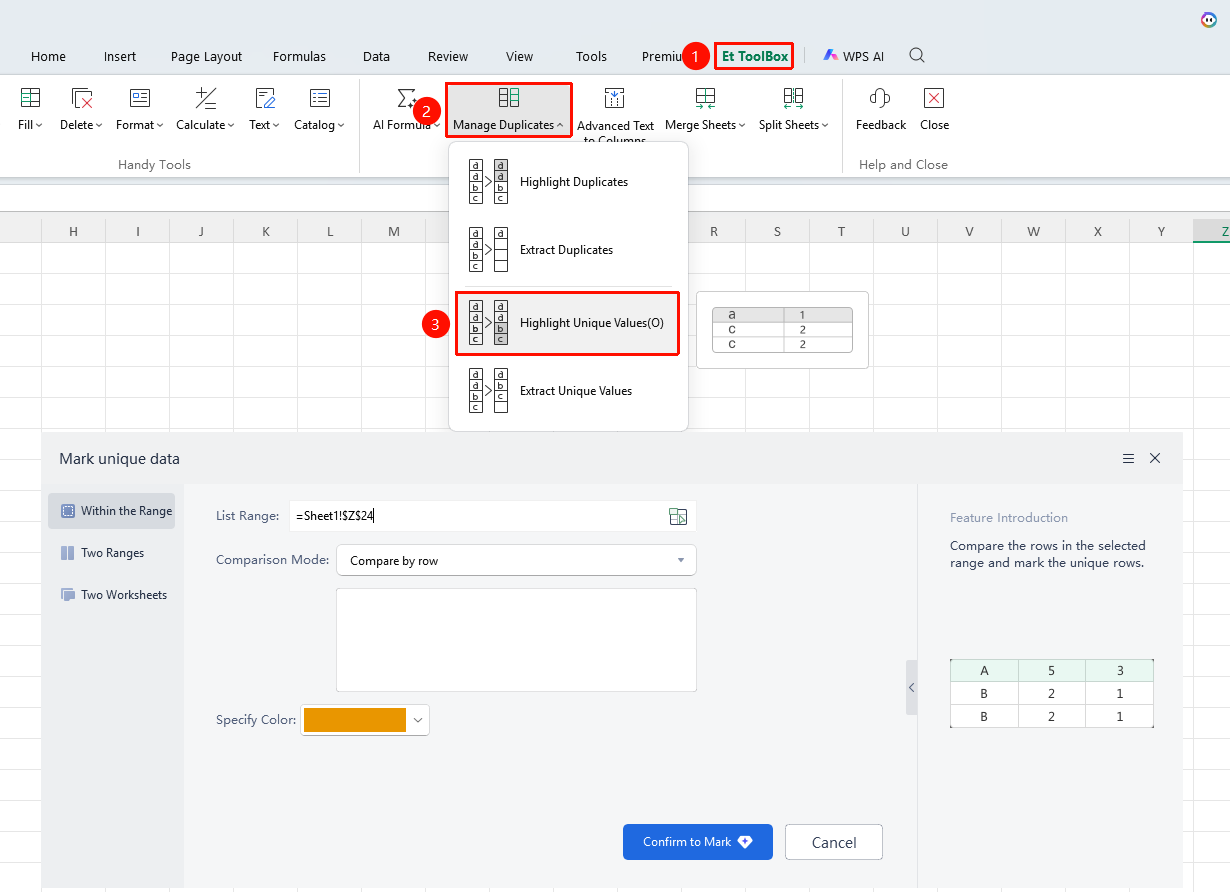This screenshot has height=892, width=1230.
Task: Close the Mark unique data dialog
Action: 1155,458
